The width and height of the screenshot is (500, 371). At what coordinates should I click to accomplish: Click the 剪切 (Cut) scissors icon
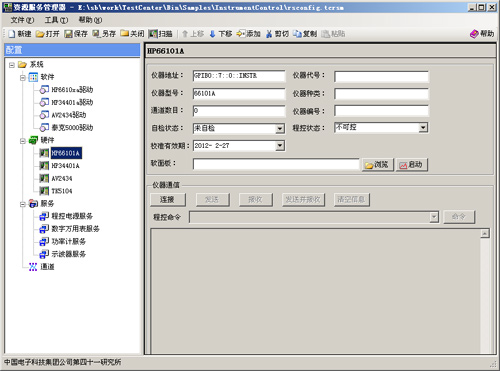[269, 34]
